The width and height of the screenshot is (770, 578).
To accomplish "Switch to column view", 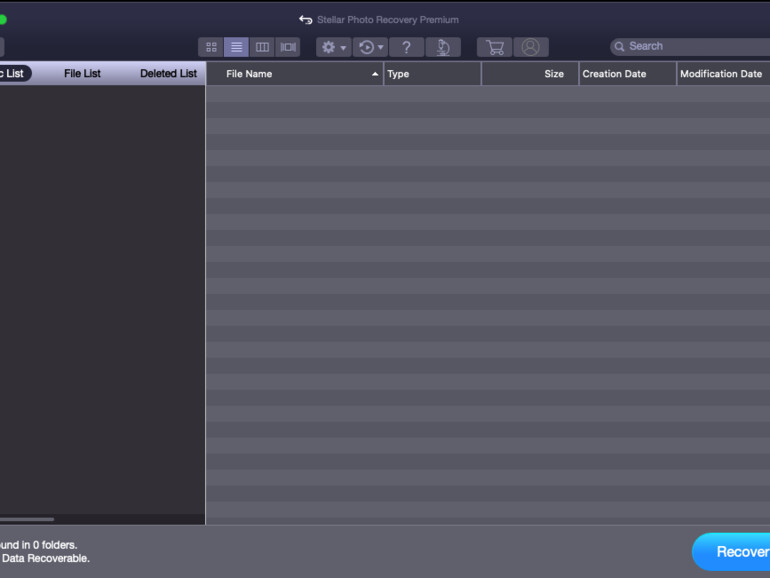I will 262,47.
